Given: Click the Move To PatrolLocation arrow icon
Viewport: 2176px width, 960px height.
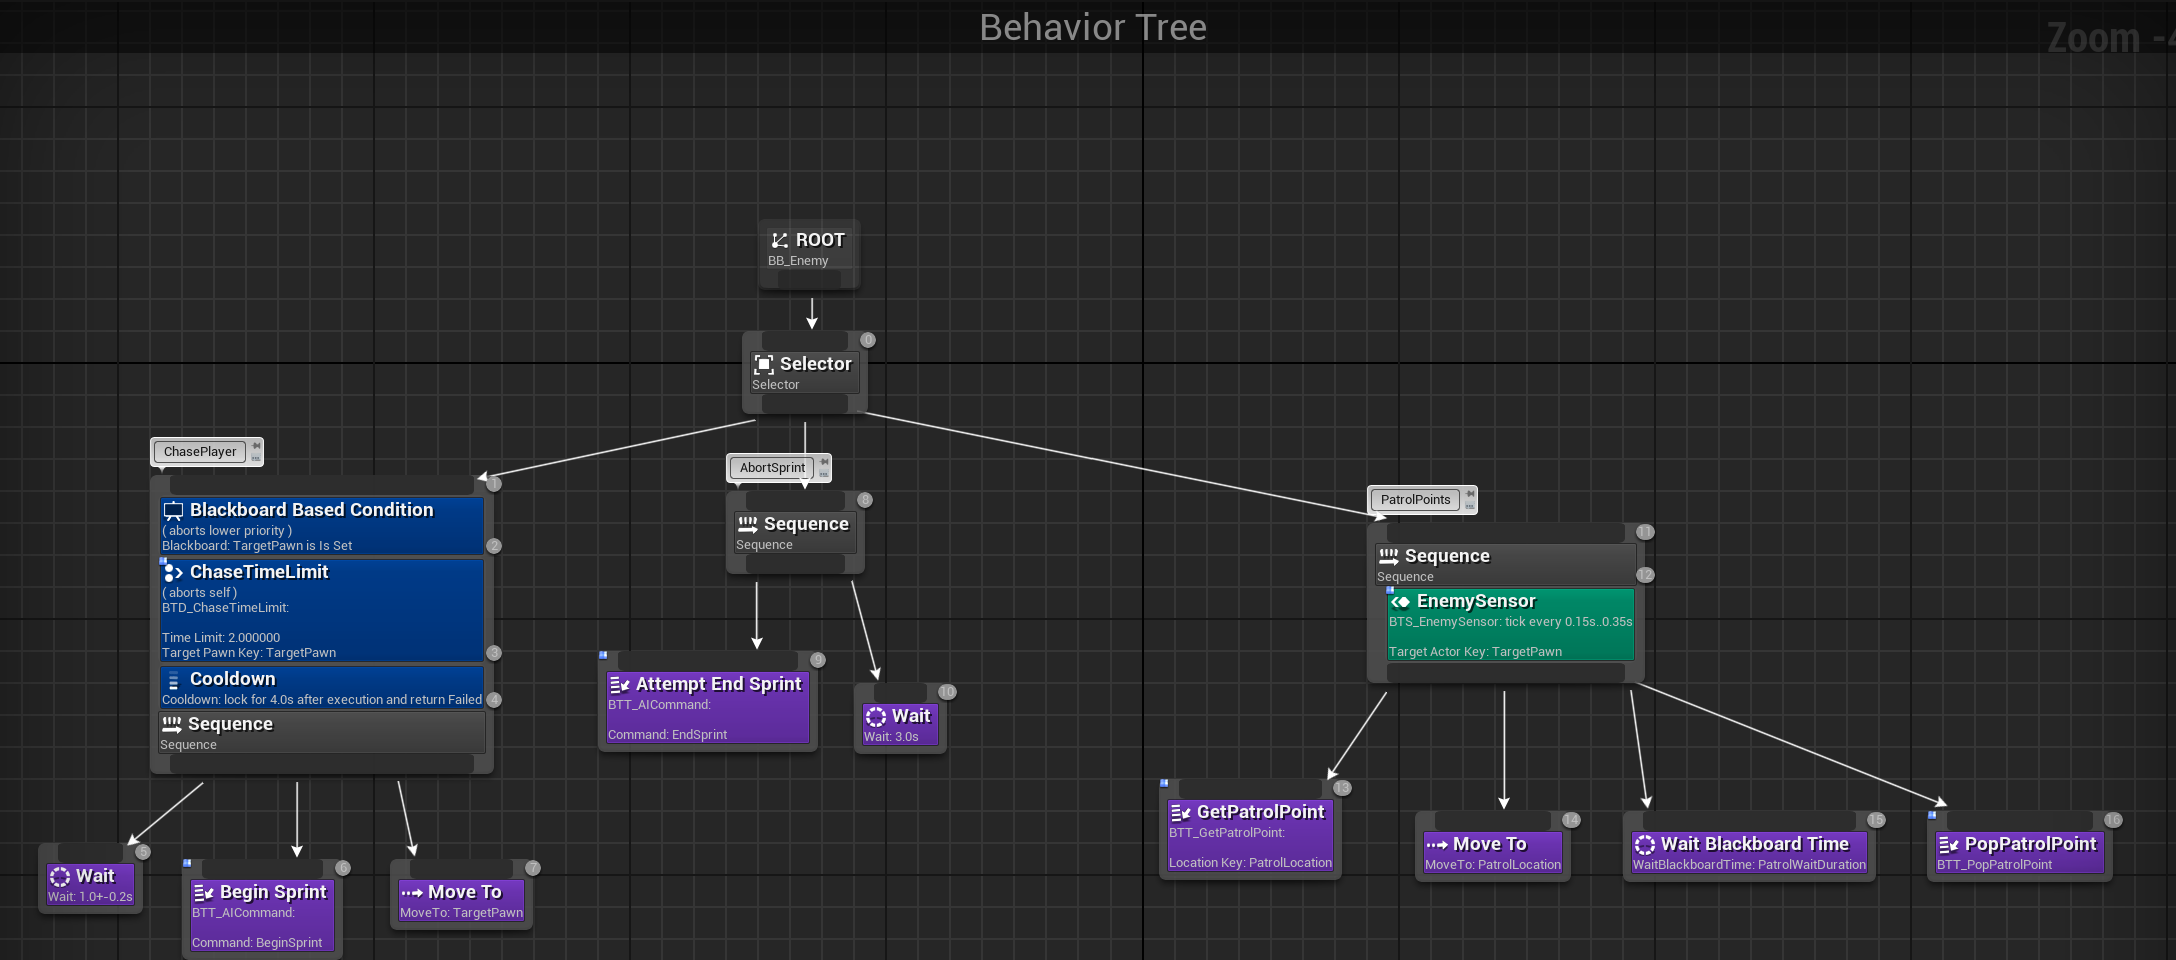Looking at the screenshot, I should (x=1437, y=845).
